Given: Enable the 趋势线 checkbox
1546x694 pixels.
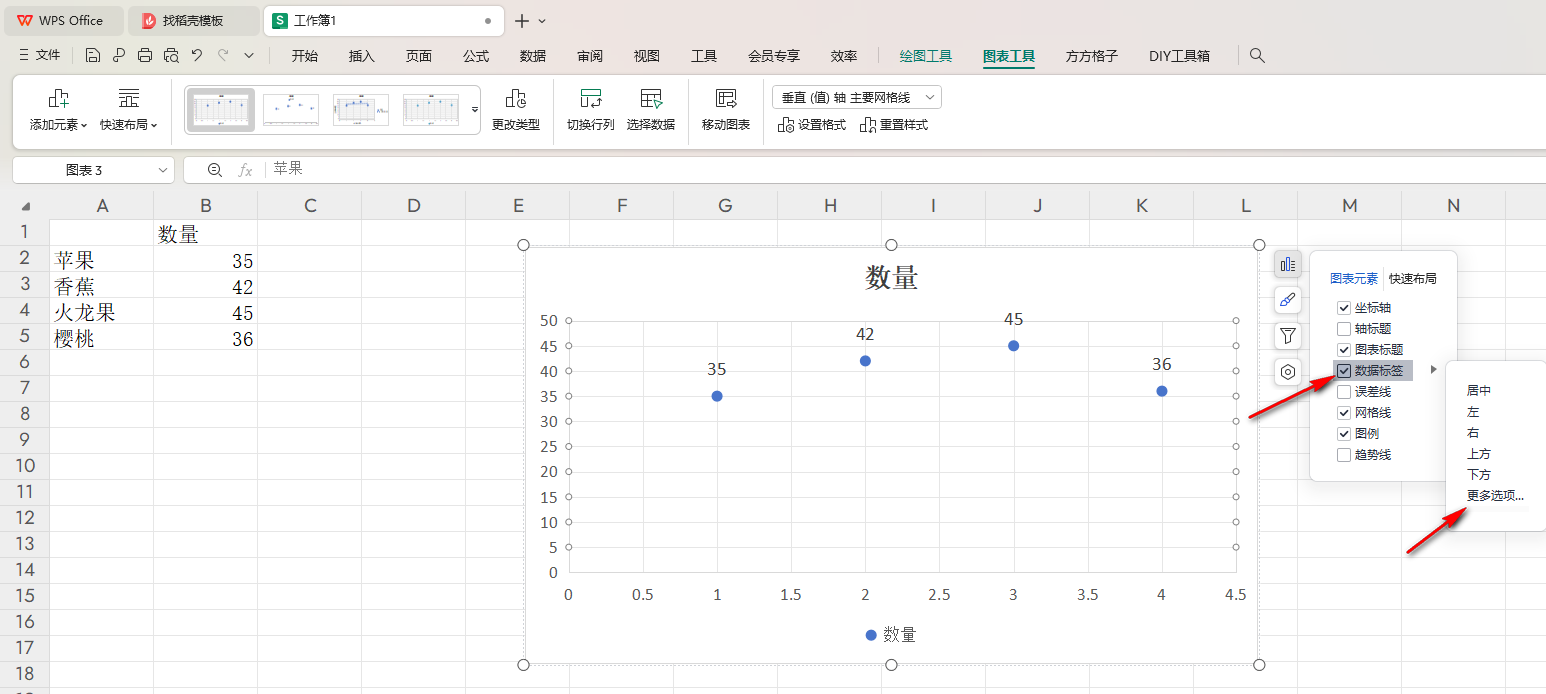Looking at the screenshot, I should tap(1344, 455).
